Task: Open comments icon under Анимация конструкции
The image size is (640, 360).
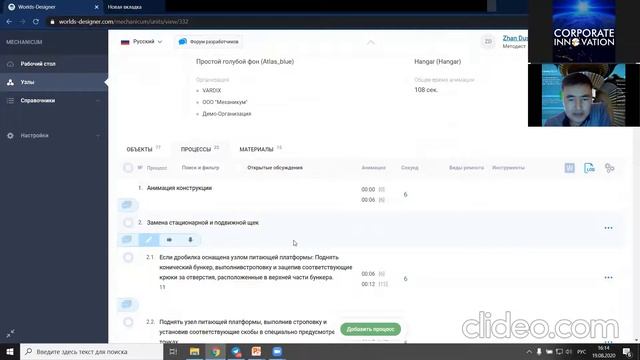Action: click(x=127, y=204)
